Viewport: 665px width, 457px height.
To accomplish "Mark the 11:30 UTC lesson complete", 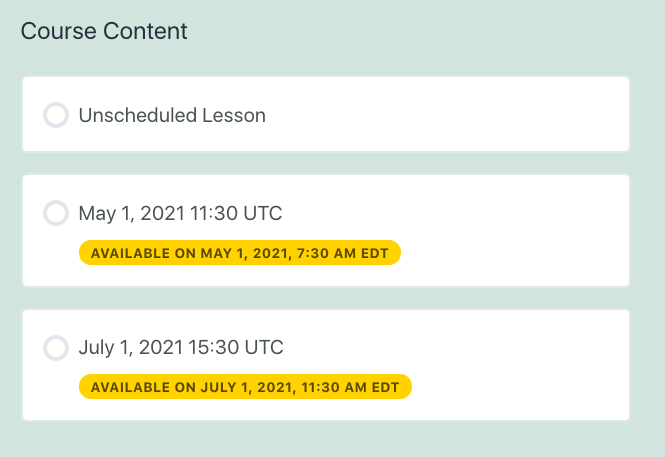I will tap(56, 213).
